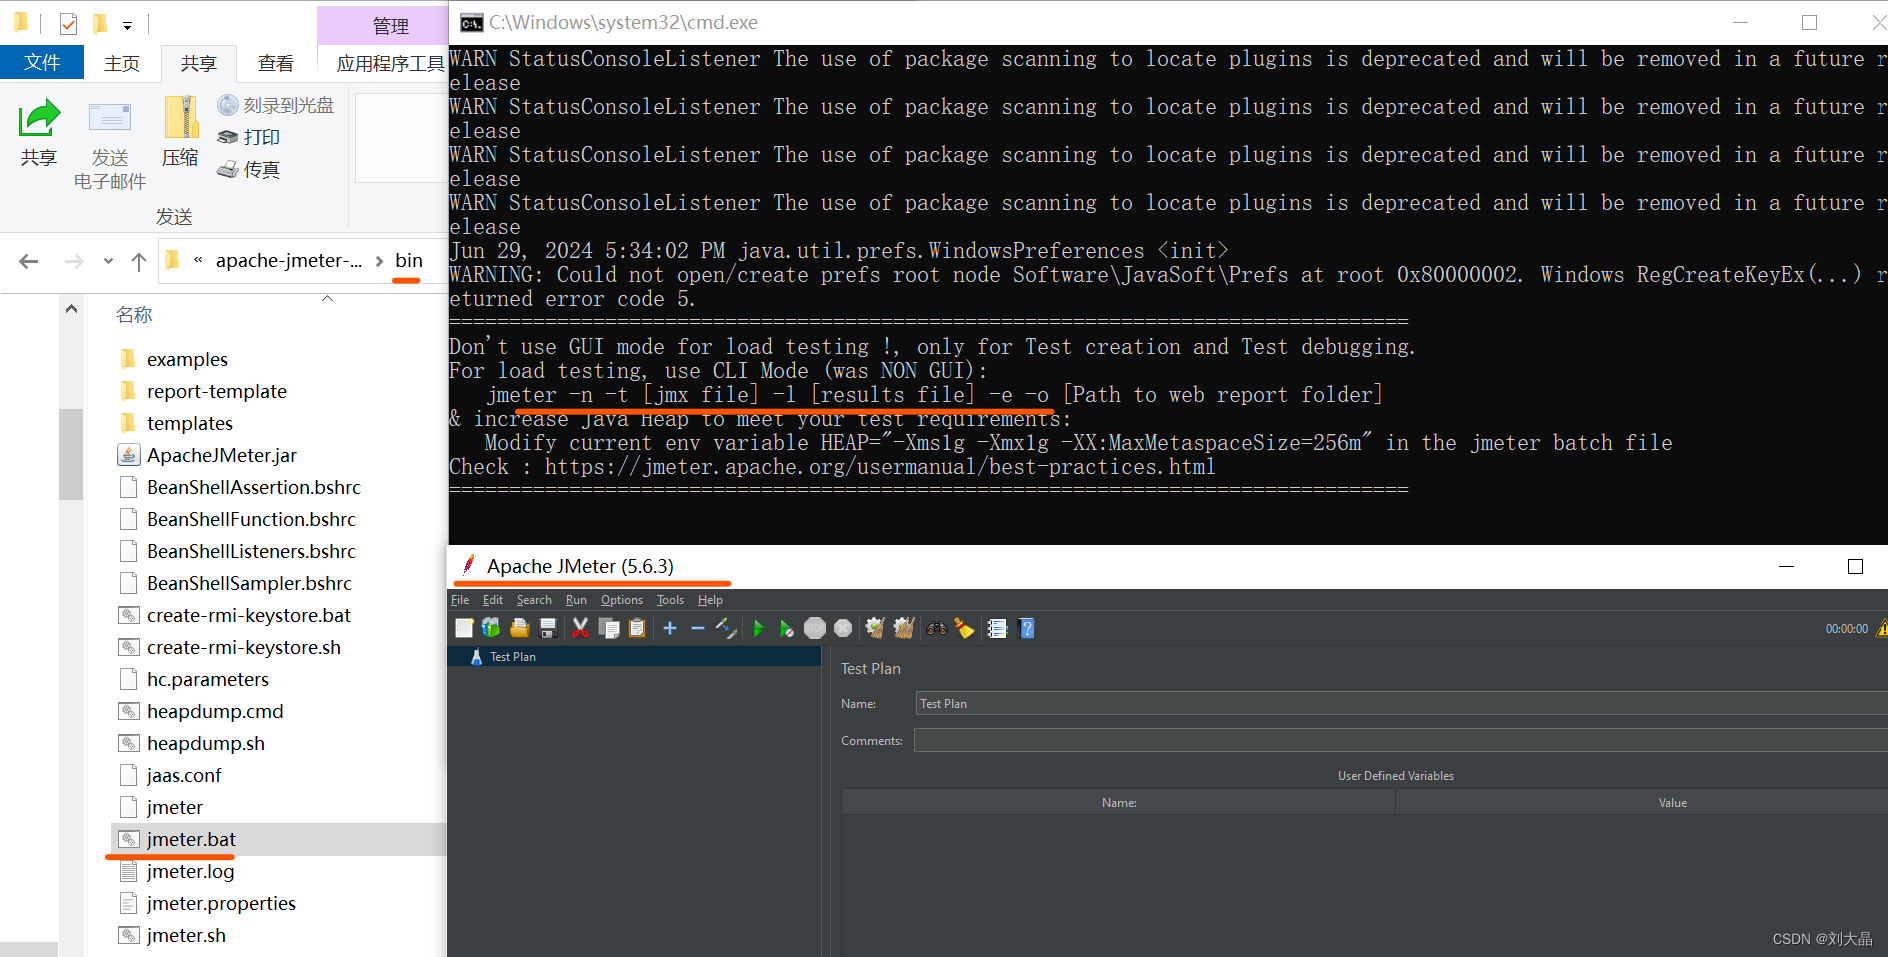Click the Save floppy disk icon in JMeter
Screen dimensions: 1888x957
[548, 628]
